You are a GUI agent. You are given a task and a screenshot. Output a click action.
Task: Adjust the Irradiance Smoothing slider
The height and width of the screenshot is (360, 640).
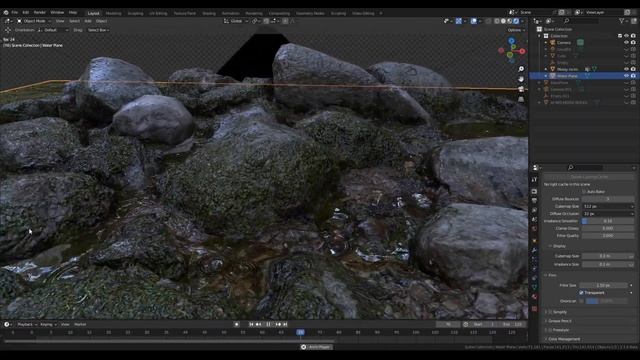coord(608,221)
